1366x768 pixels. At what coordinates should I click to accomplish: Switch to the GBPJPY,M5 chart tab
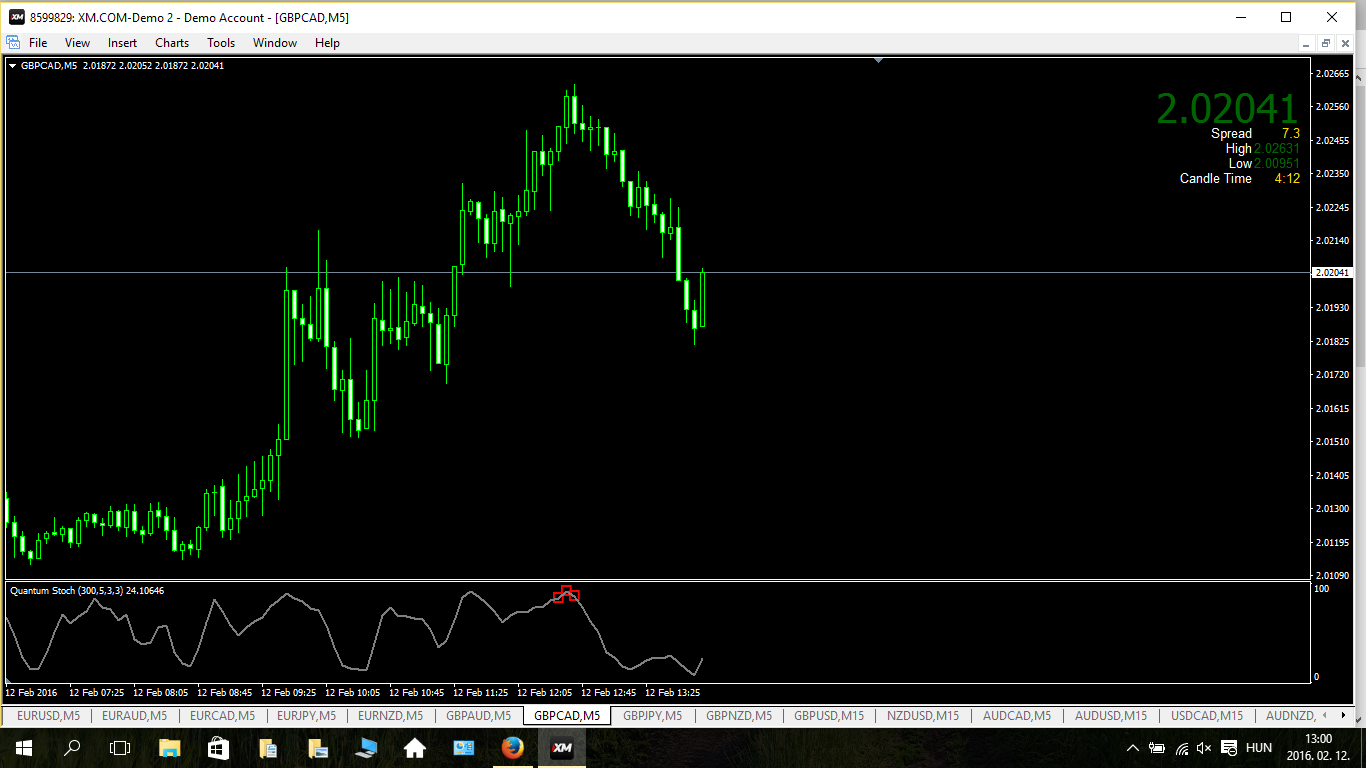pos(652,716)
